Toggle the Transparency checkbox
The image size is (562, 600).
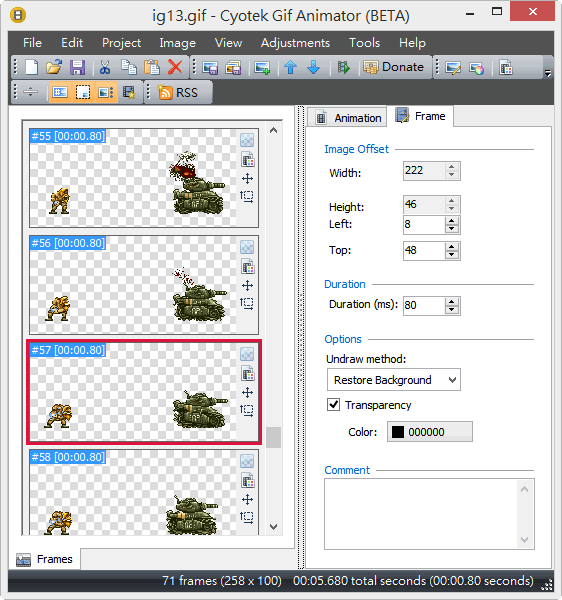tap(334, 404)
